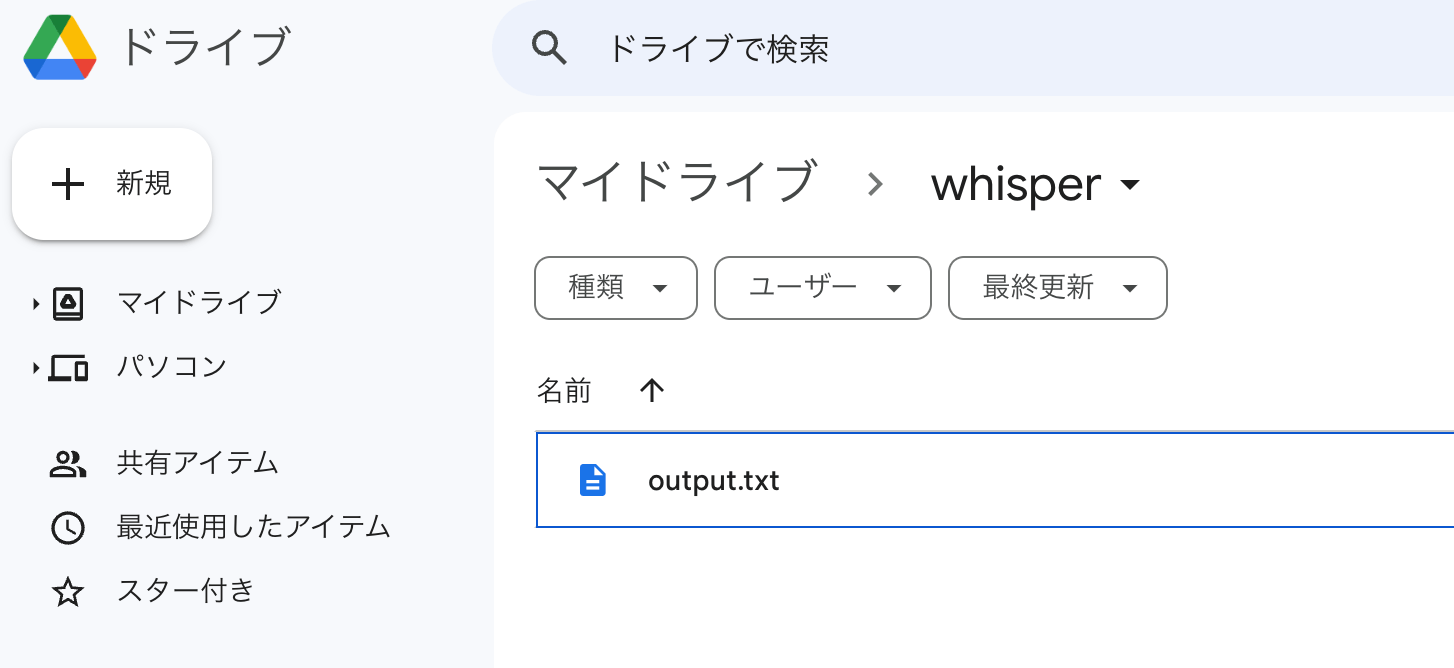Click the search magnifier icon

pos(550,47)
